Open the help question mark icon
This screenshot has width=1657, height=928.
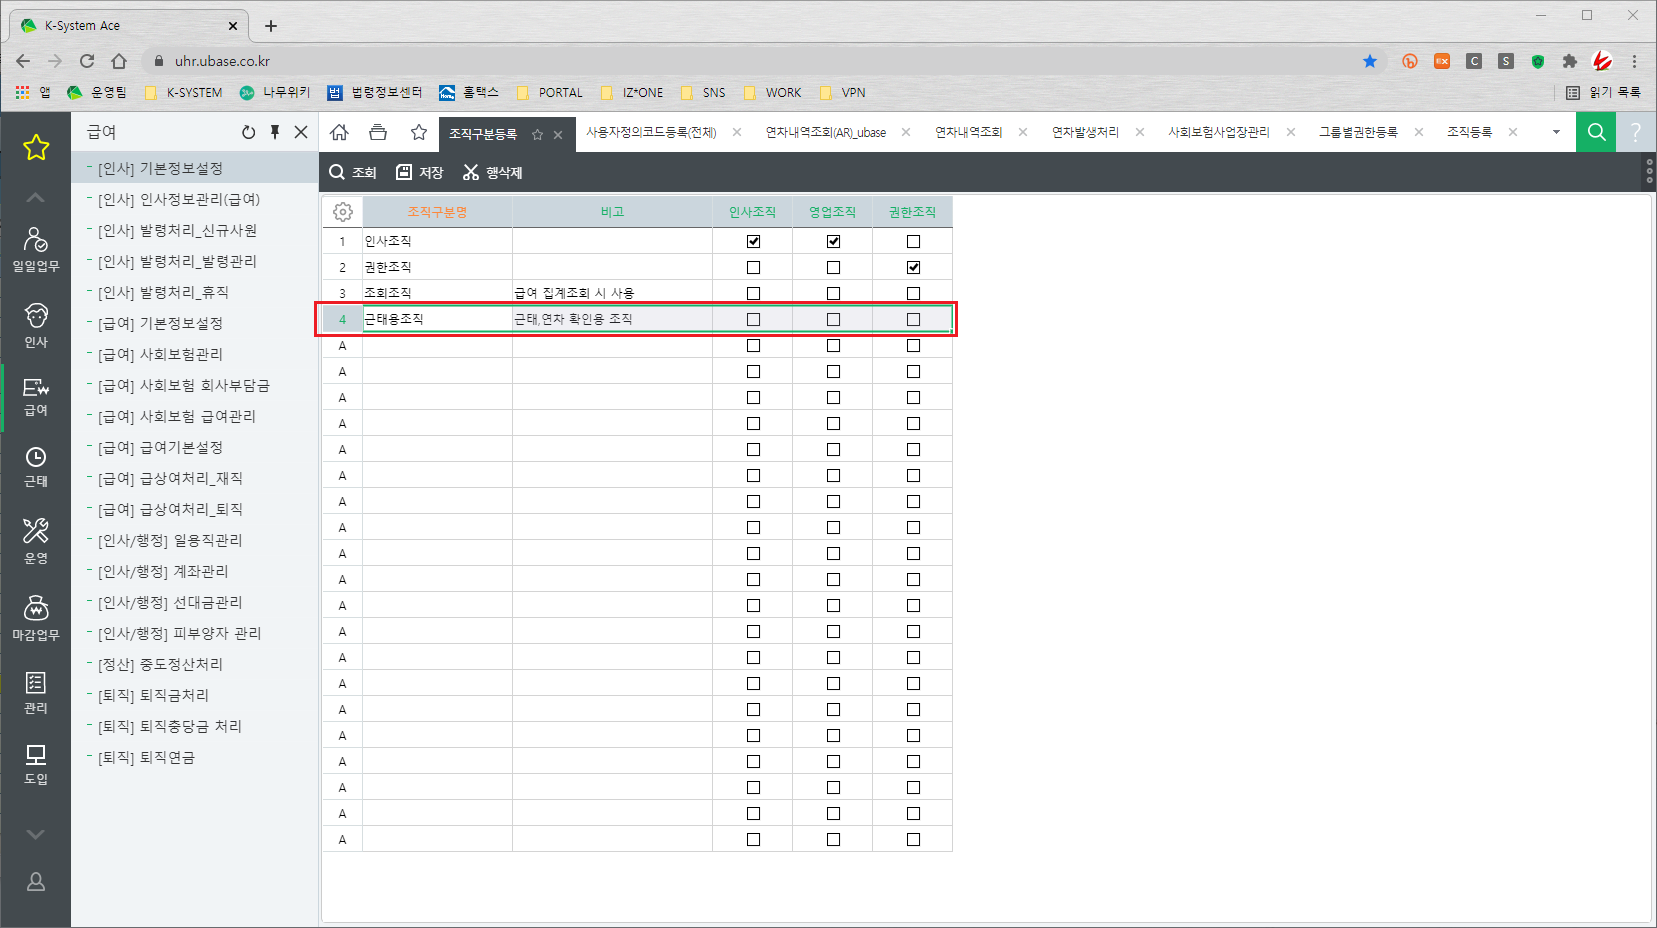pyautogui.click(x=1636, y=132)
